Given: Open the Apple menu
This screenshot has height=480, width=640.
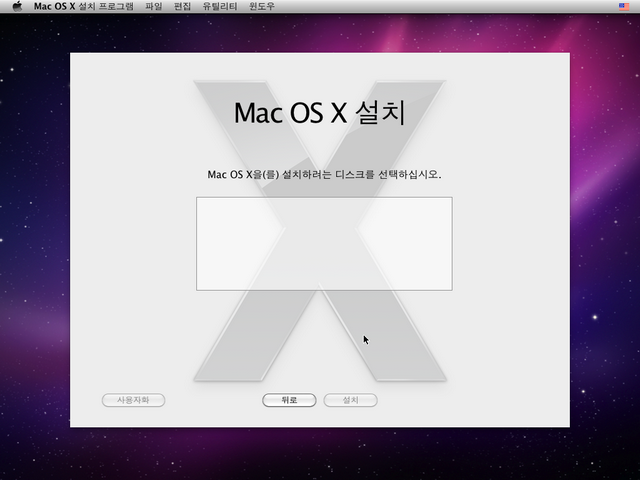Looking at the screenshot, I should 17,7.
